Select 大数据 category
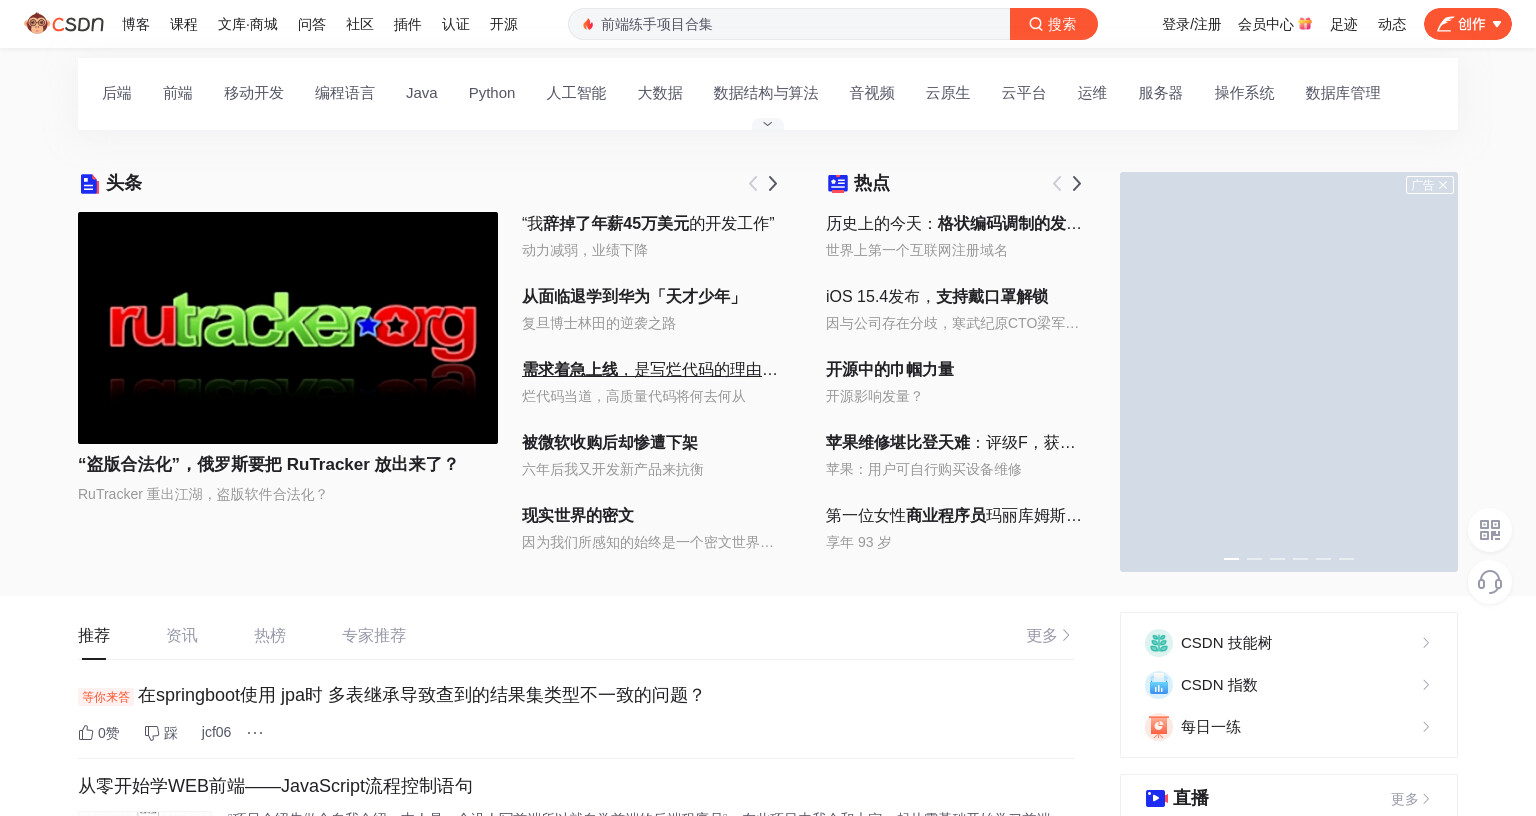Image resolution: width=1536 pixels, height=816 pixels. point(660,93)
